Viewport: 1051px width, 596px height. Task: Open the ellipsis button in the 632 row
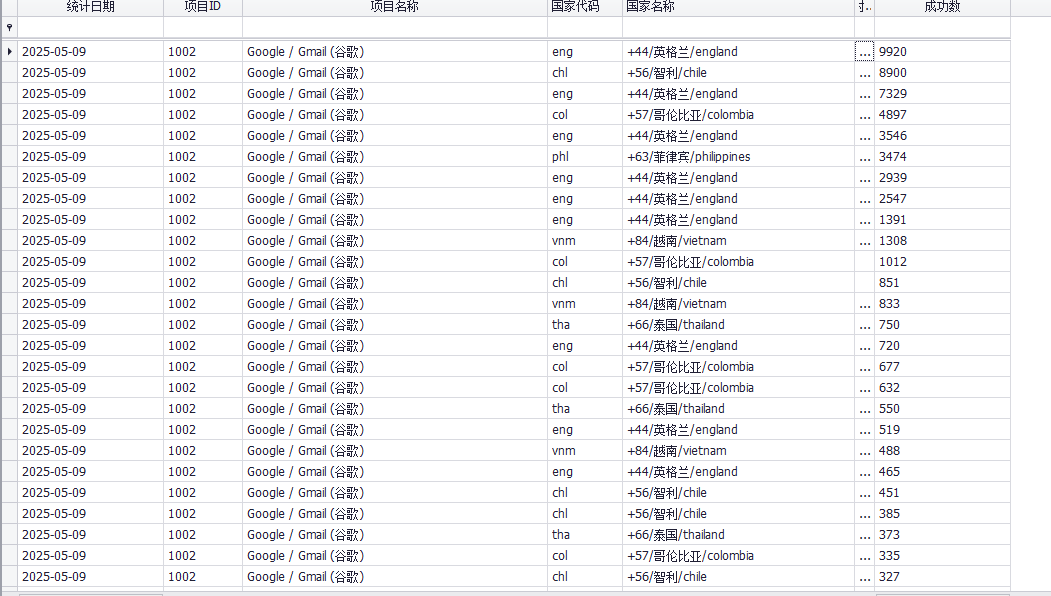pos(865,388)
